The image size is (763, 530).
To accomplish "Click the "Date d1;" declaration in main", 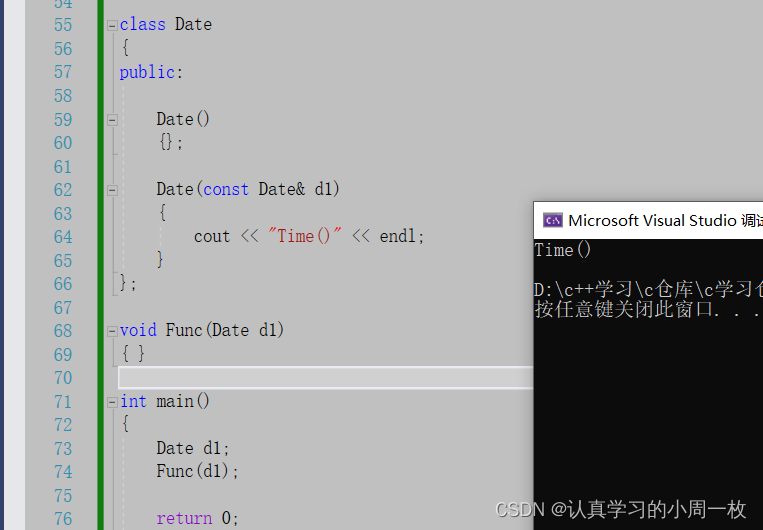I will point(193,448).
